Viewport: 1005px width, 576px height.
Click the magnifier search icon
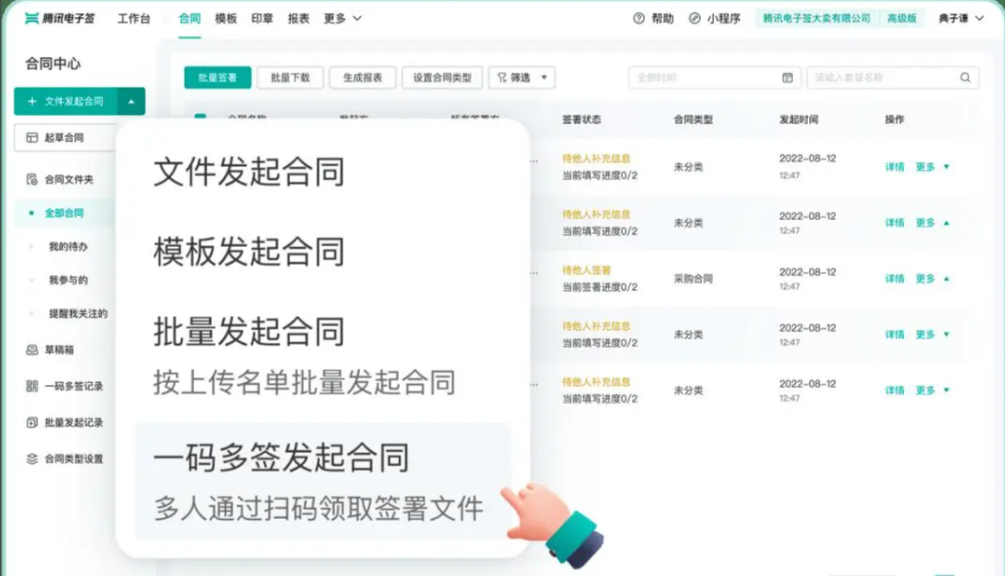(x=964, y=76)
